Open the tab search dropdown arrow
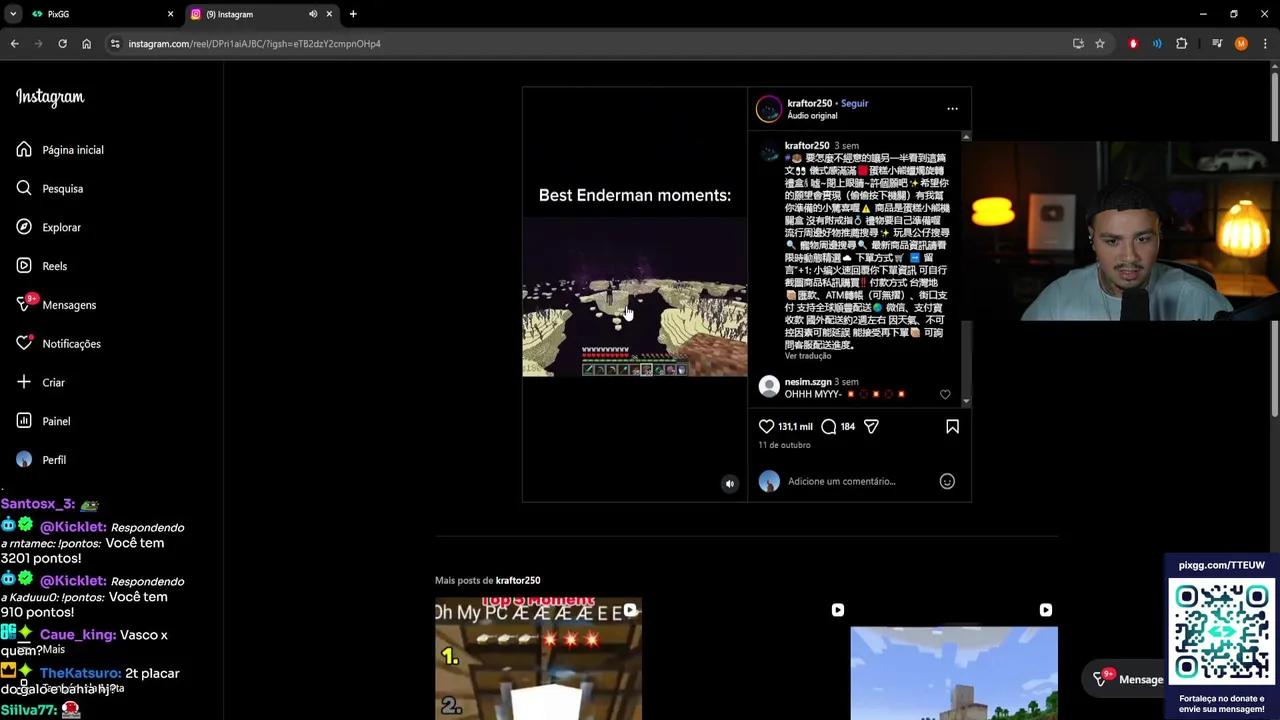The height and width of the screenshot is (720, 1280). [x=13, y=14]
